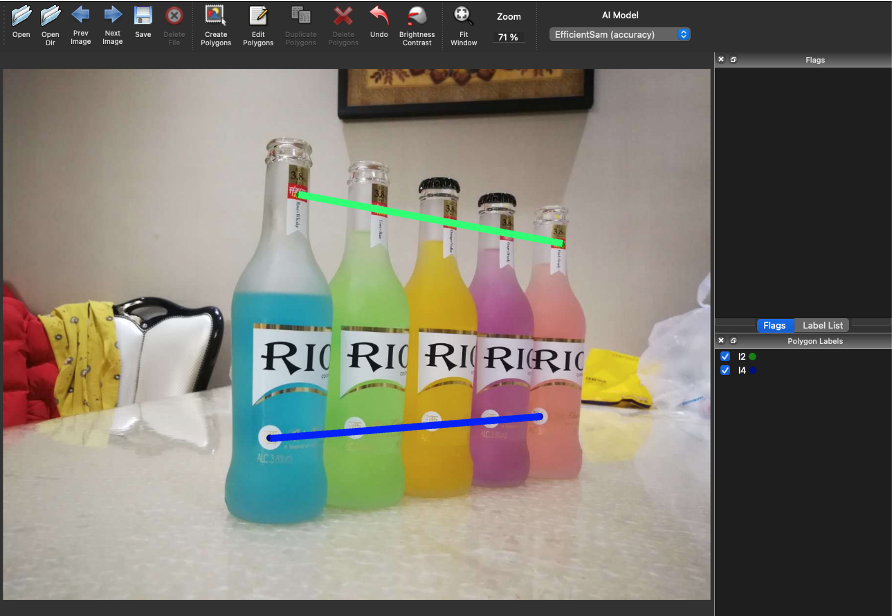
Task: Save the annotations
Action: [143, 17]
